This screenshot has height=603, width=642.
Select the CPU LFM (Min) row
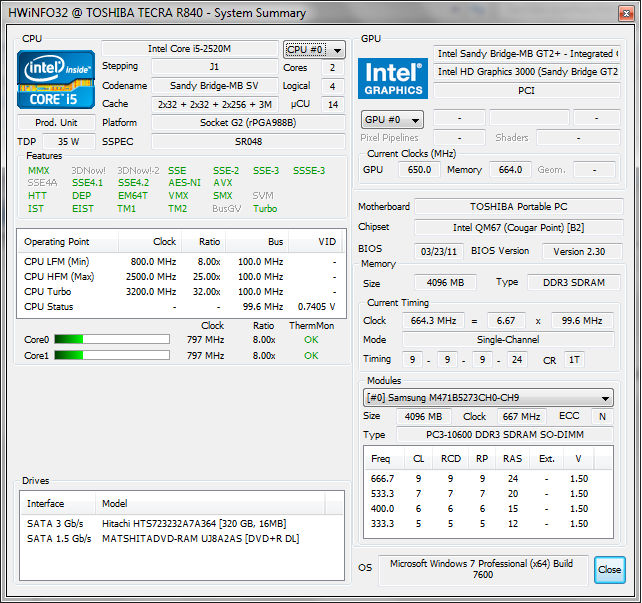coord(181,262)
